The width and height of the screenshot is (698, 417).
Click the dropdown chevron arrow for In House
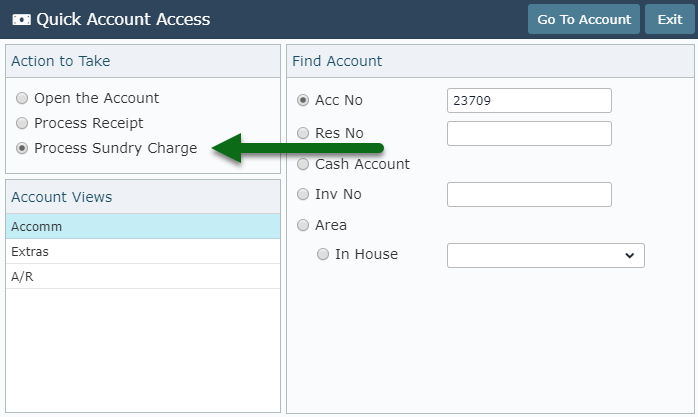pyautogui.click(x=629, y=255)
